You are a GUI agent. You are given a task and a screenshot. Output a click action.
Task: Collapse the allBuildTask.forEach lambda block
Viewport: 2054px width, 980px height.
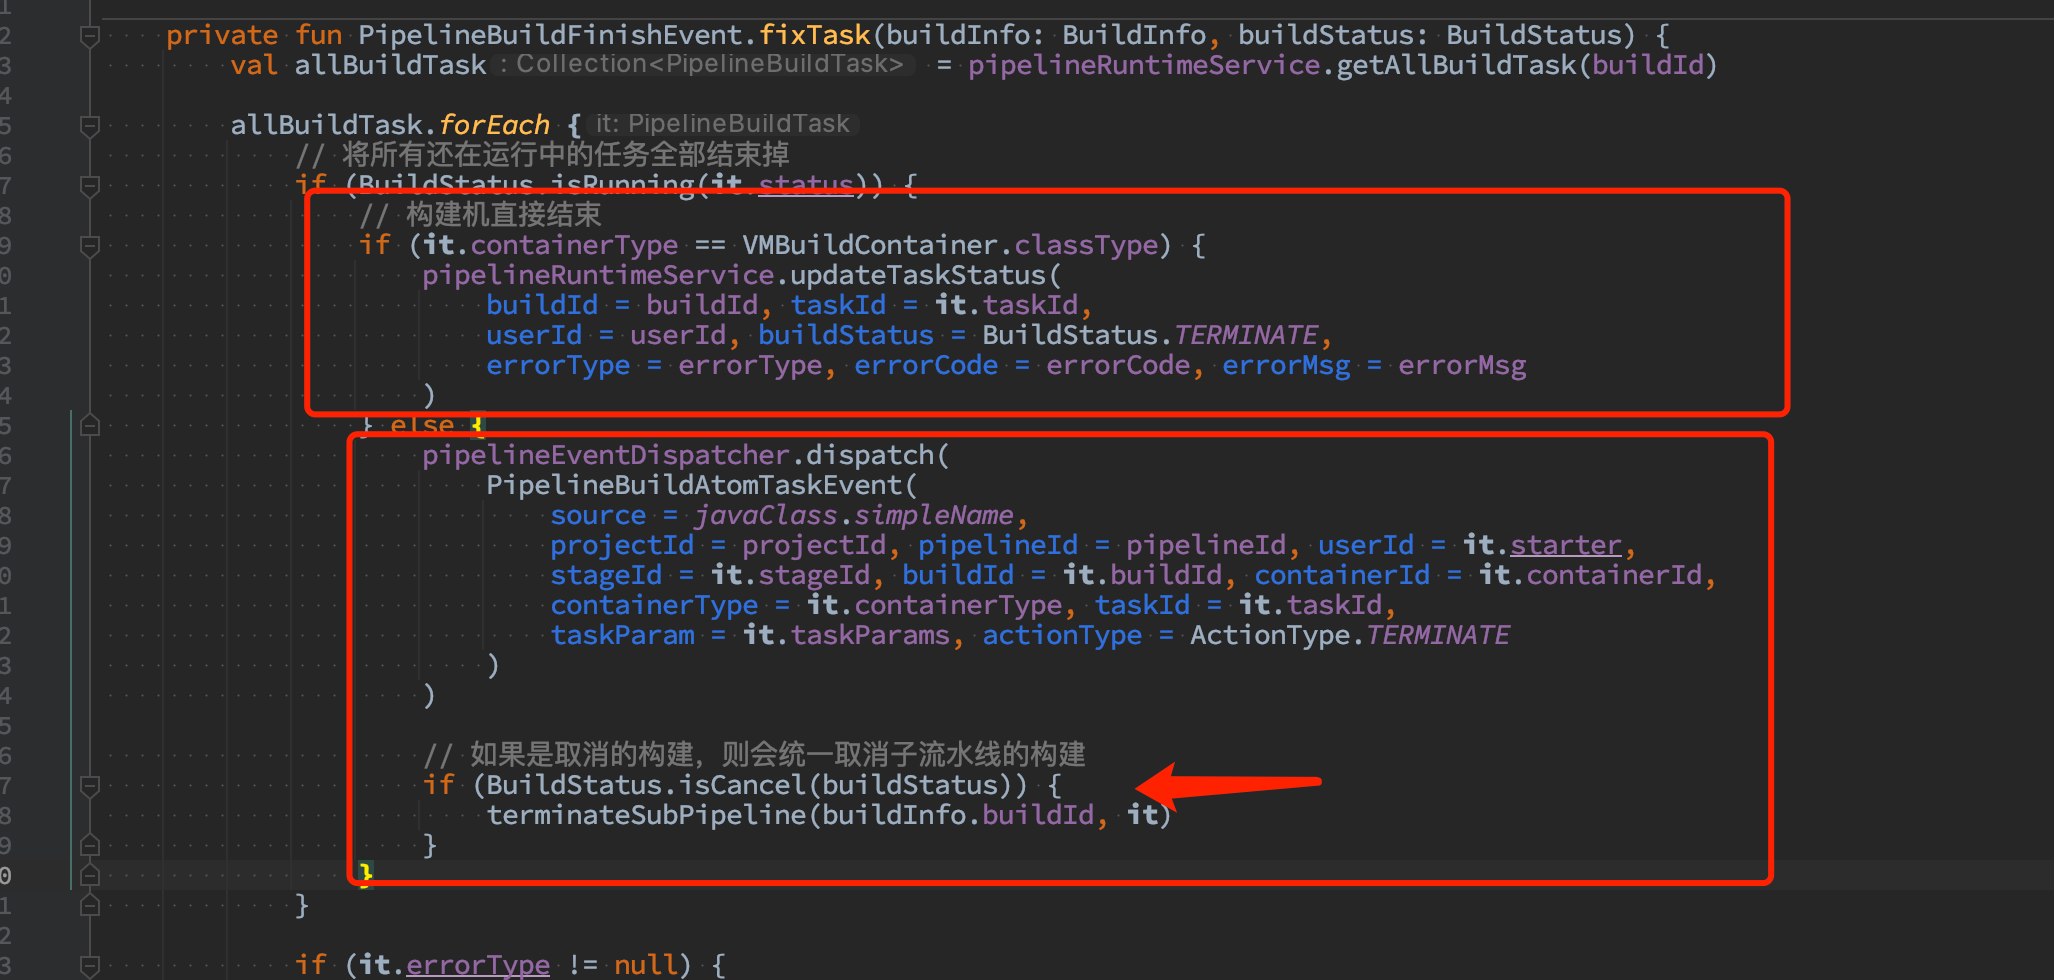(x=88, y=124)
